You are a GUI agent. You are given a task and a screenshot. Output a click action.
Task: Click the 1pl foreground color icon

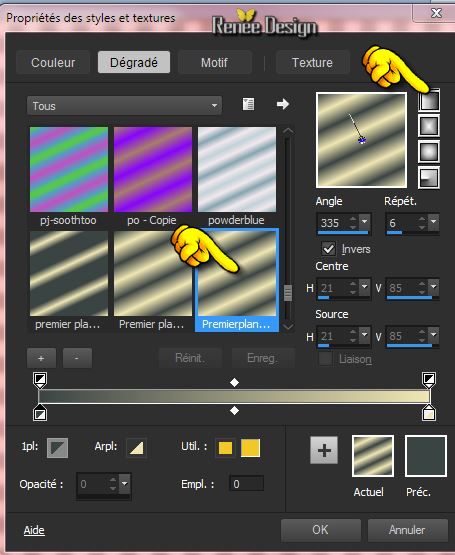[x=57, y=447]
